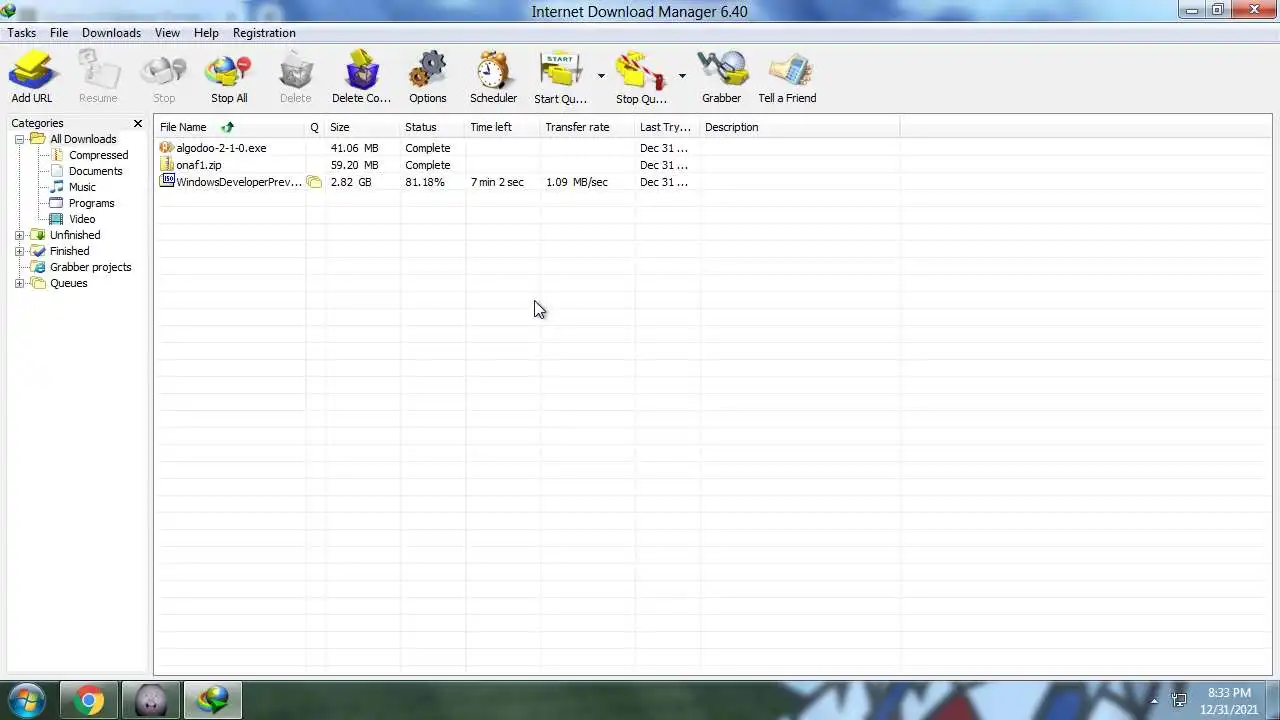
Task: Launch Google Chrome from the taskbar
Action: tap(88, 700)
